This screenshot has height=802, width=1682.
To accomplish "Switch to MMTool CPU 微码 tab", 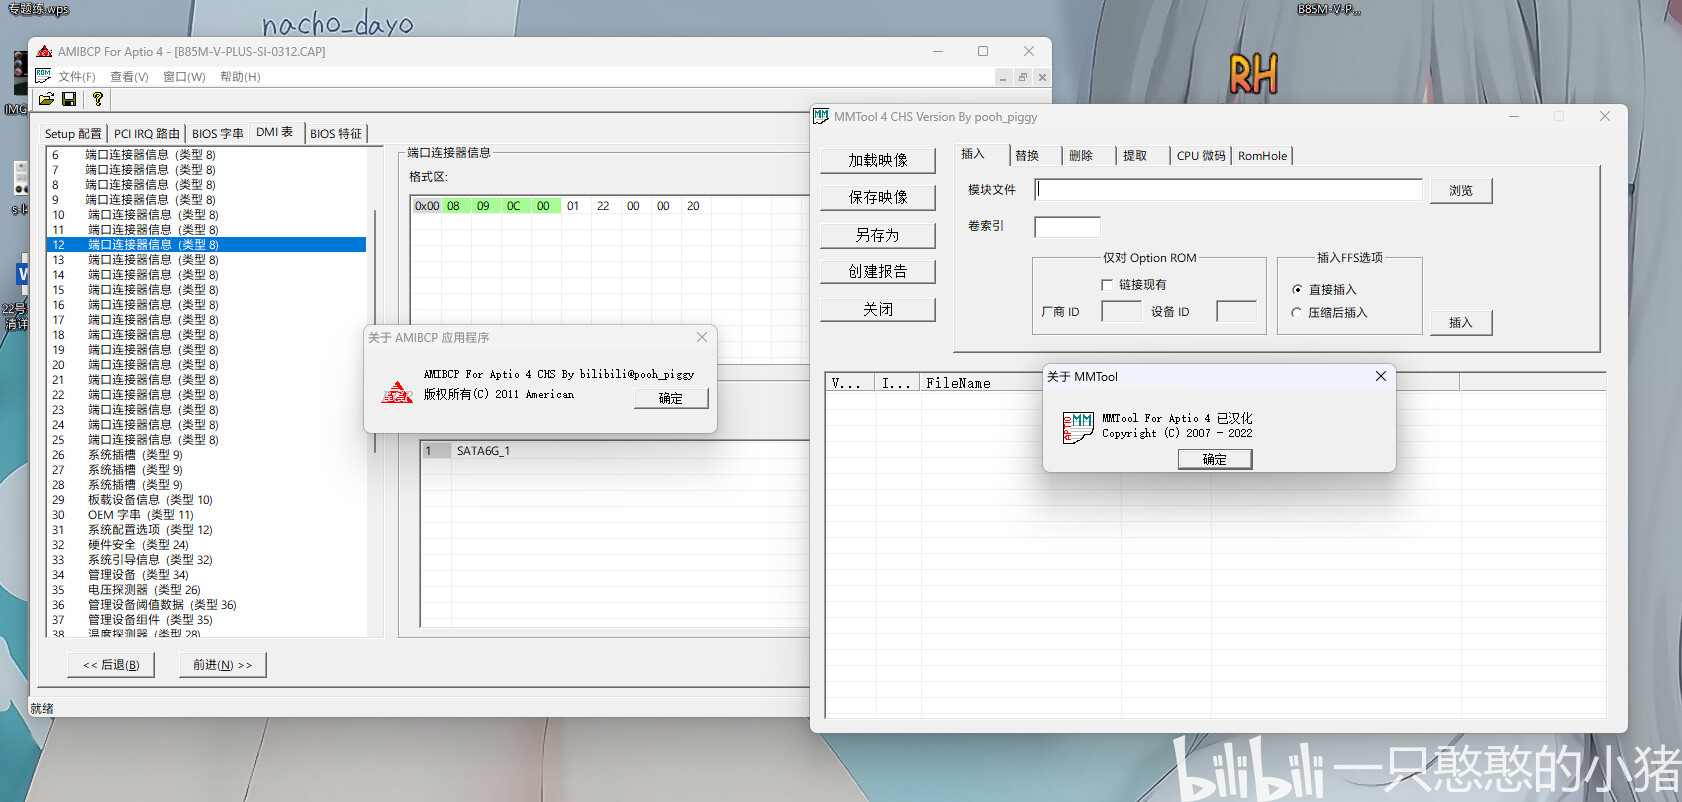I will tap(1201, 156).
